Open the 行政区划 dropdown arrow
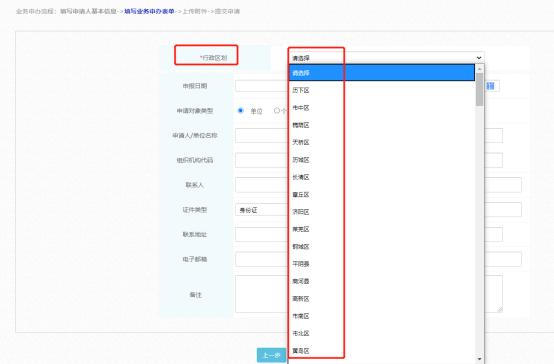Image resolution: width=554 pixels, height=364 pixels. tap(479, 58)
